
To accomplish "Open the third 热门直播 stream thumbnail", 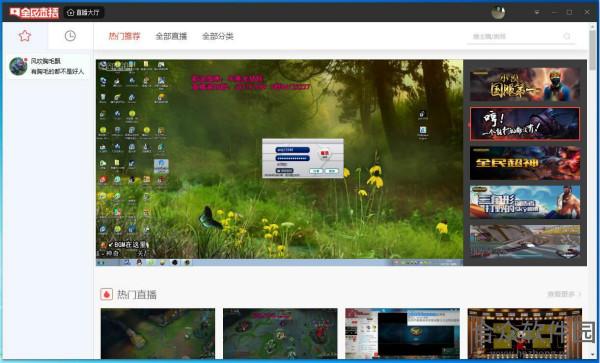I will click(403, 334).
